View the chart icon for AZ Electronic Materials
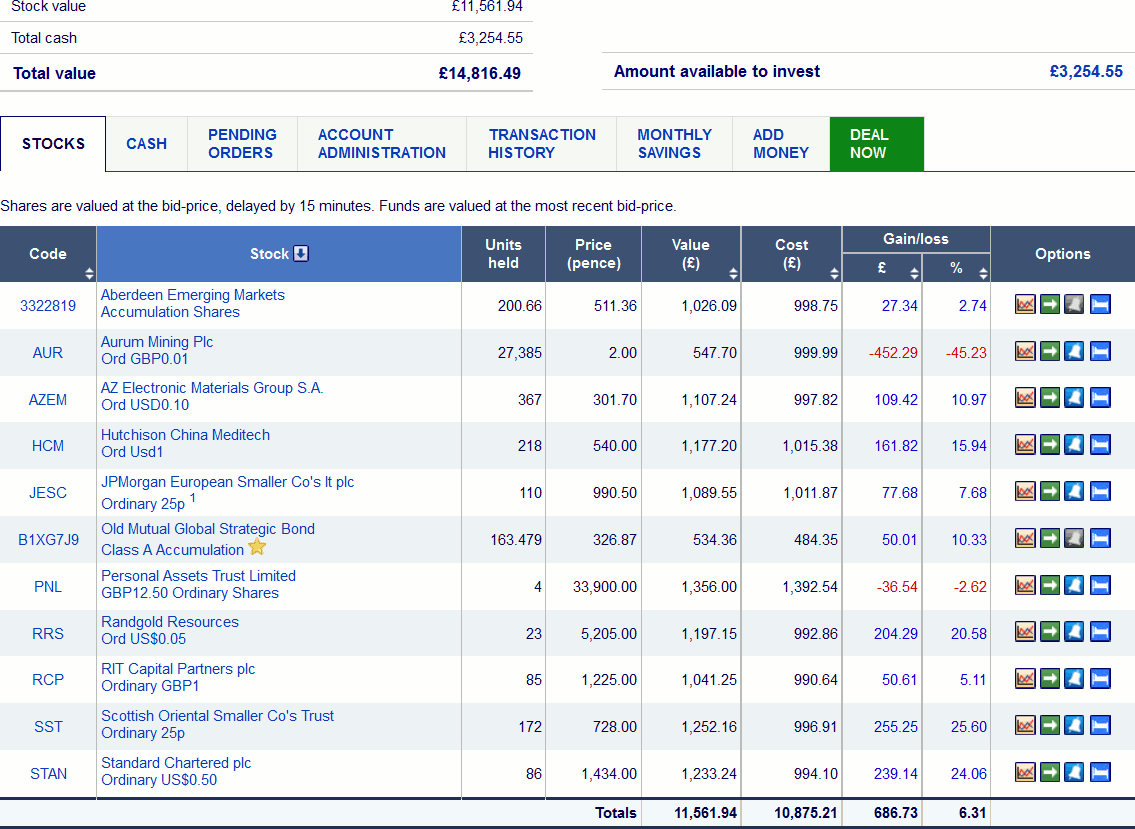This screenshot has width=1135, height=829. 1025,398
